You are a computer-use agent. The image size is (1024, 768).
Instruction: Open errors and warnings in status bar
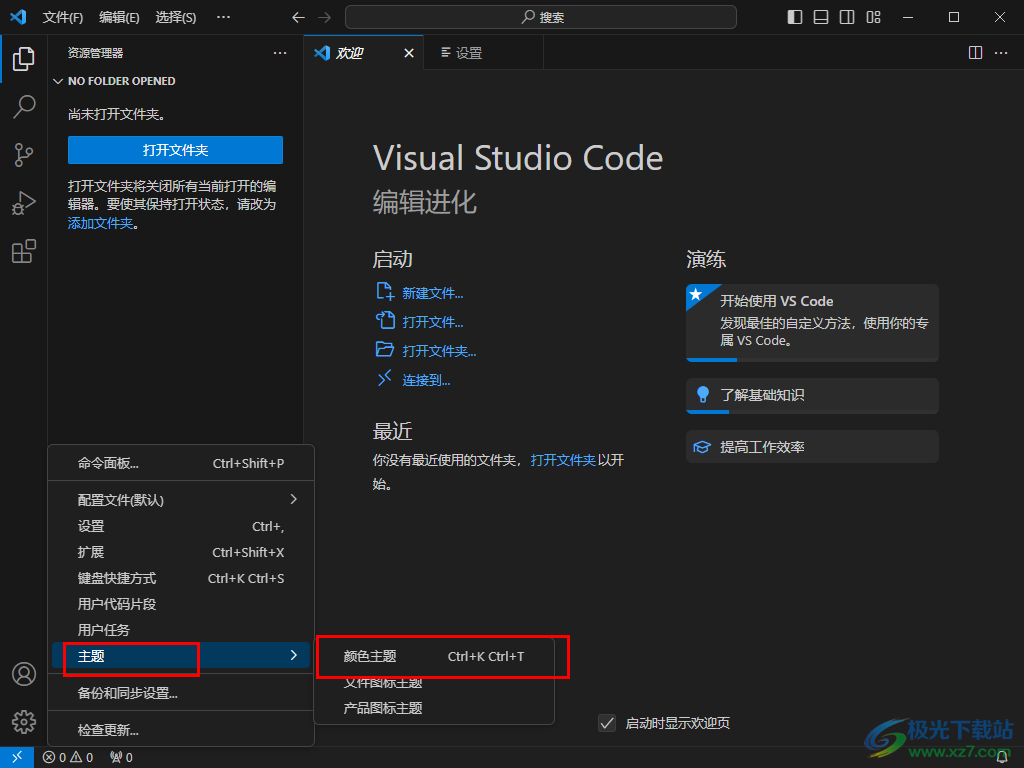[x=68, y=758]
